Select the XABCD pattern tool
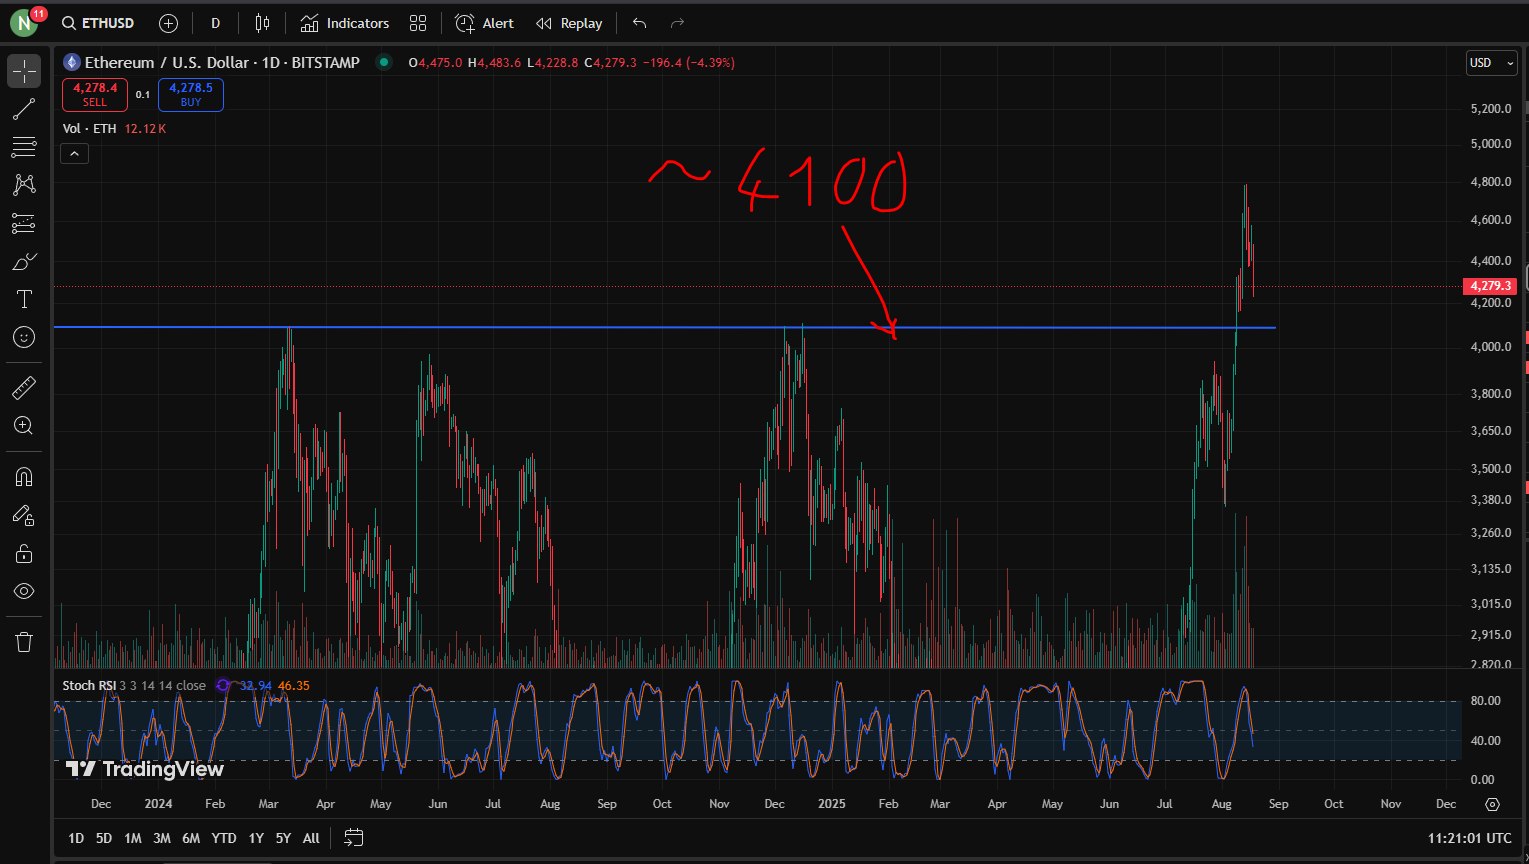1529x864 pixels. [x=24, y=185]
